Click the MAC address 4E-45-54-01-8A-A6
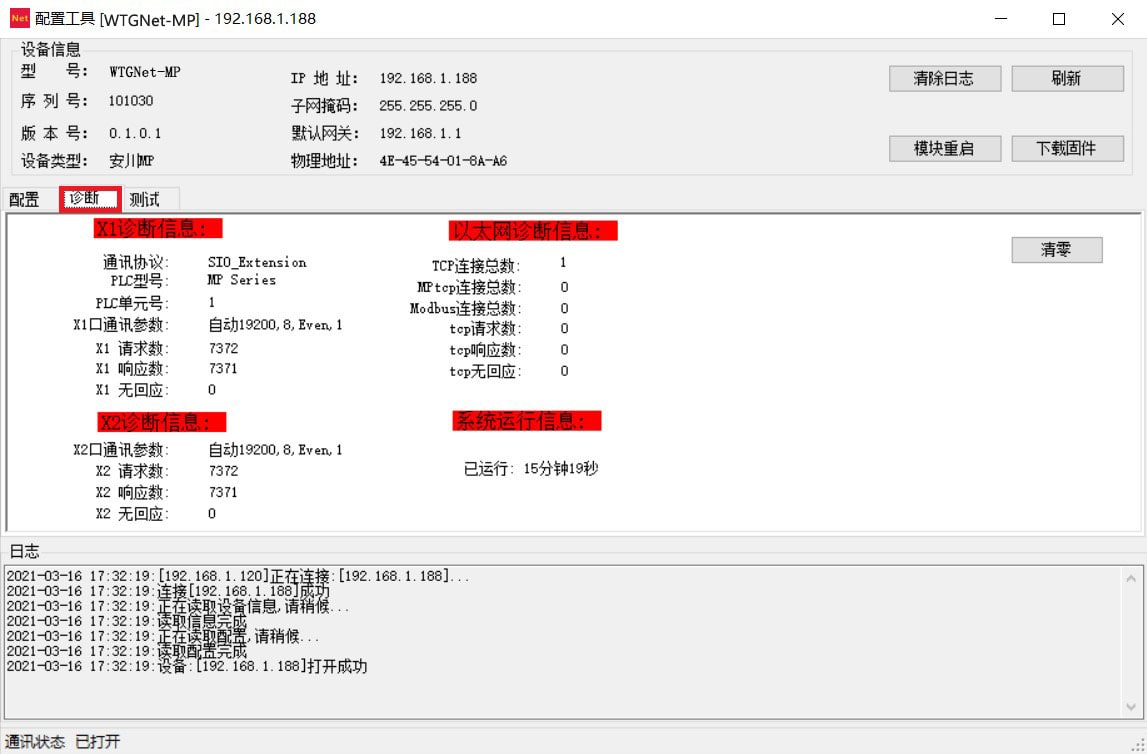 [443, 161]
